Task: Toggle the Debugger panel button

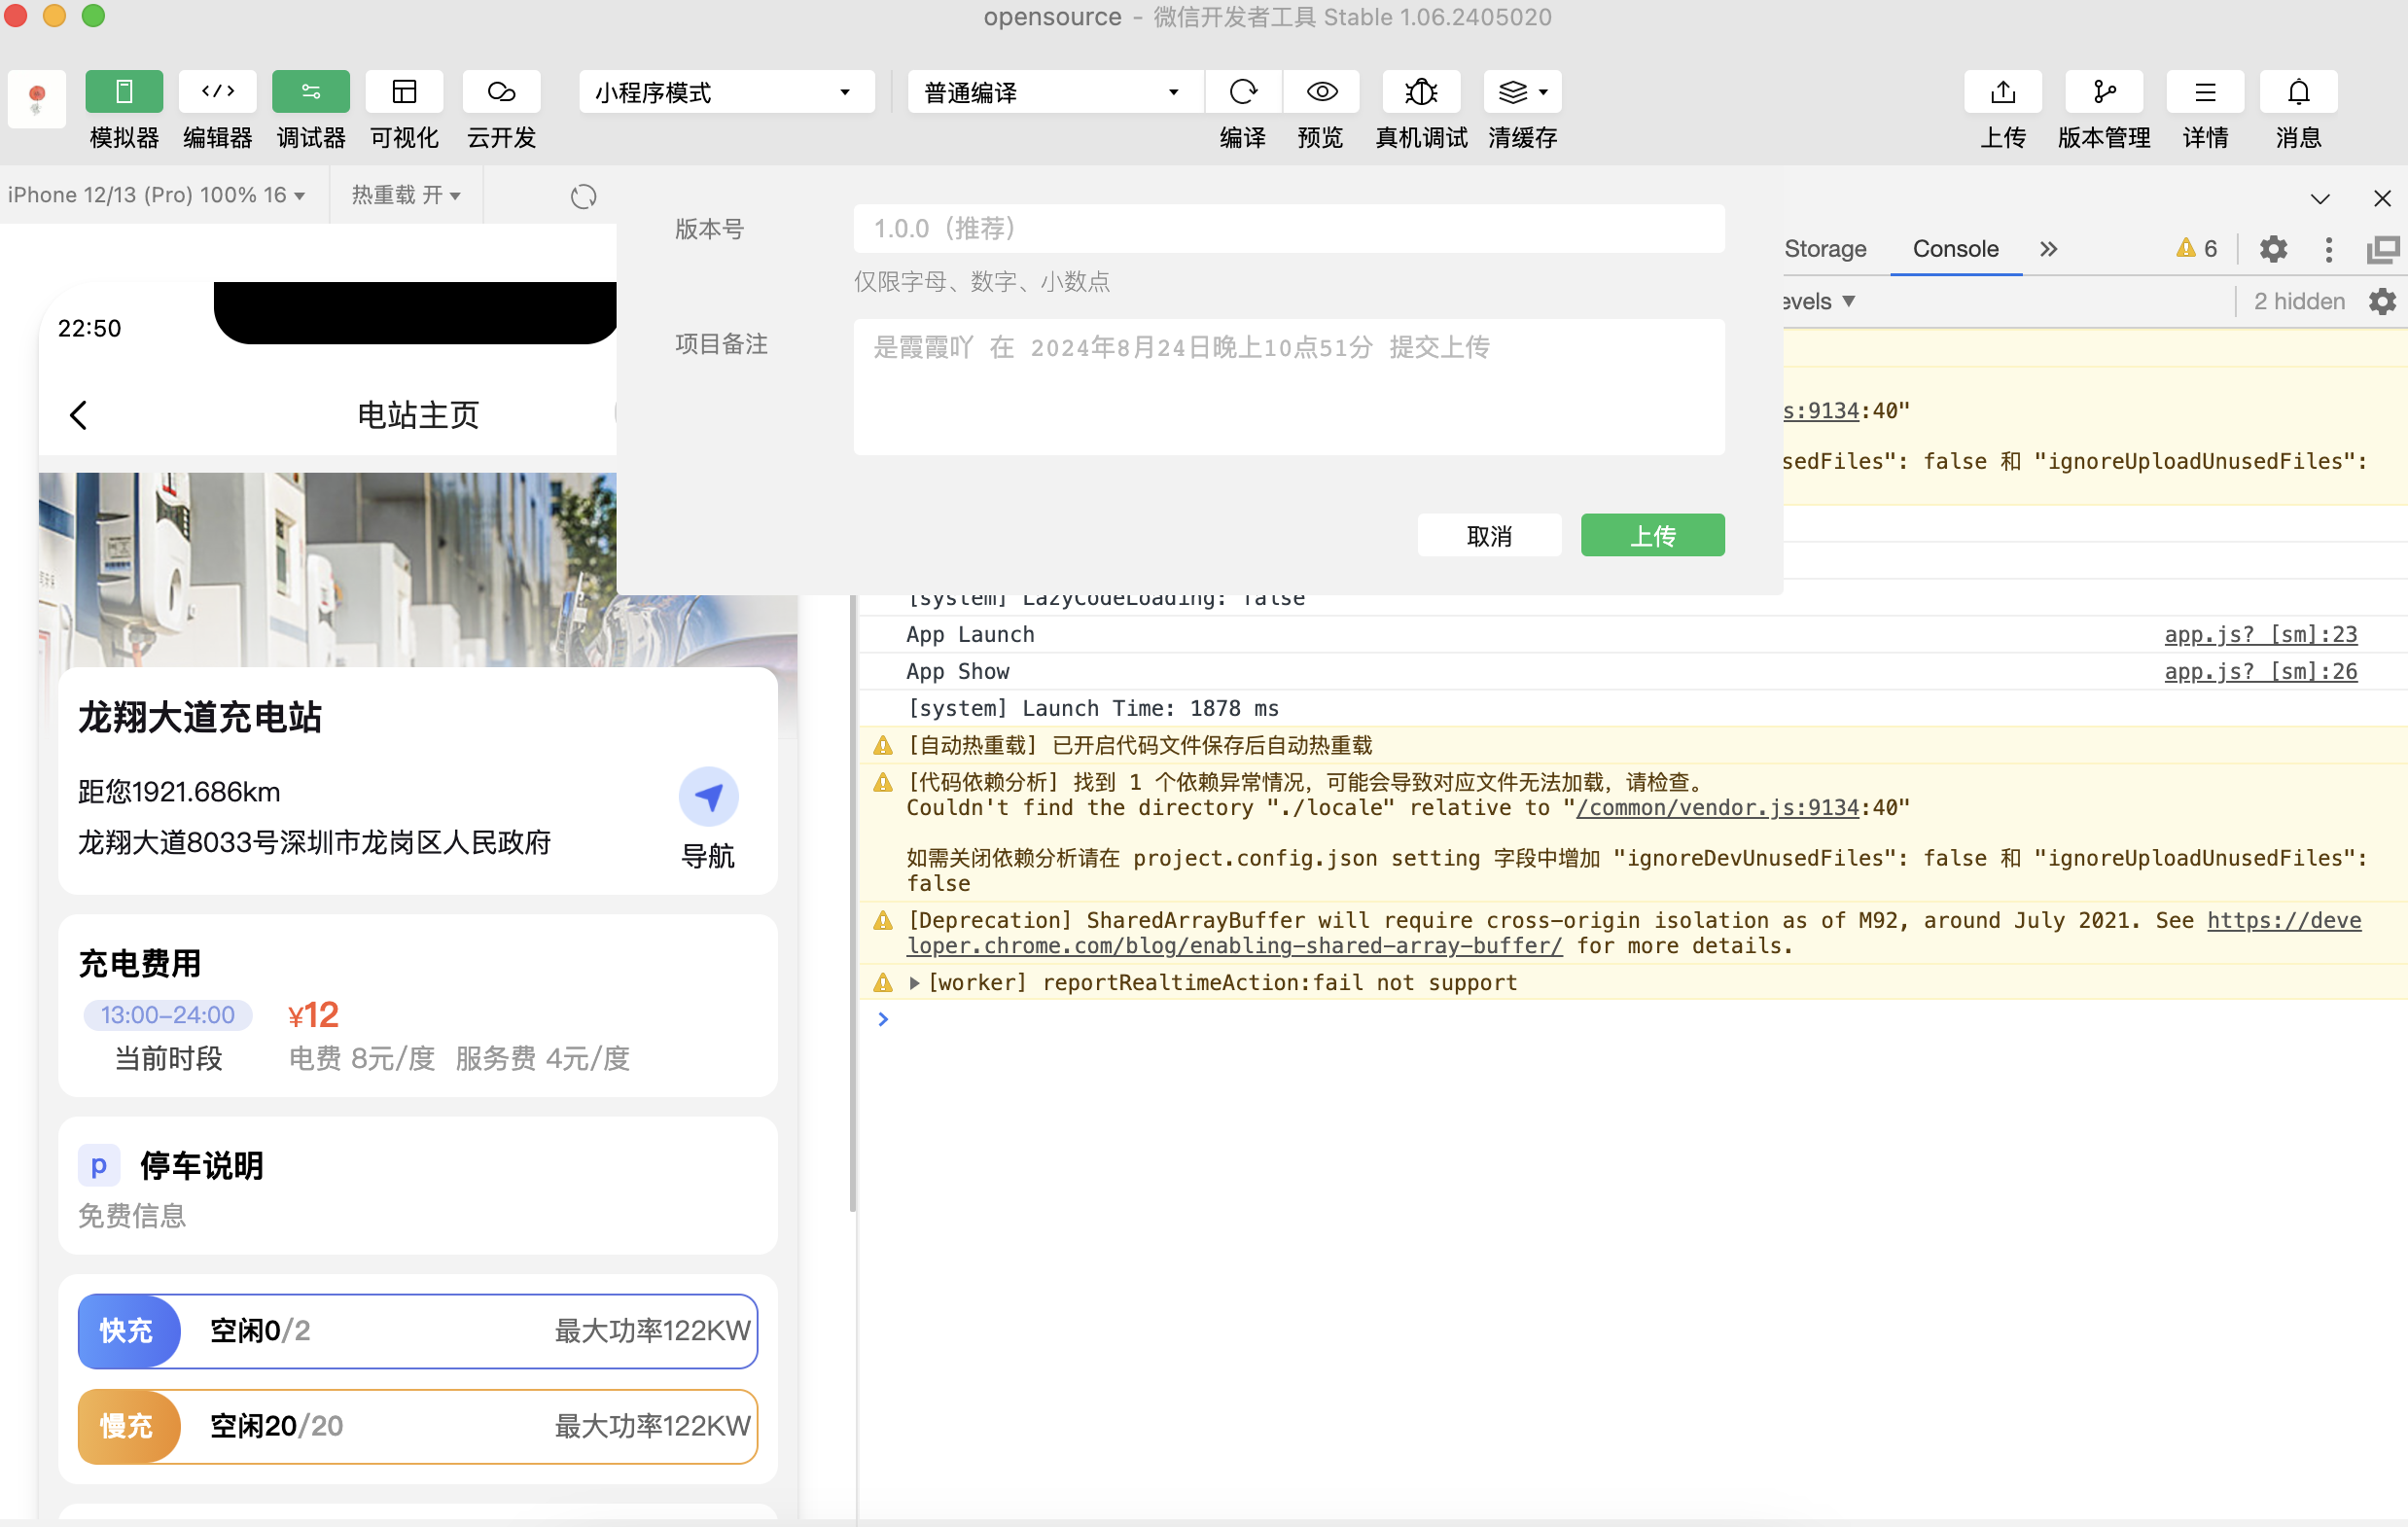Action: coord(311,91)
